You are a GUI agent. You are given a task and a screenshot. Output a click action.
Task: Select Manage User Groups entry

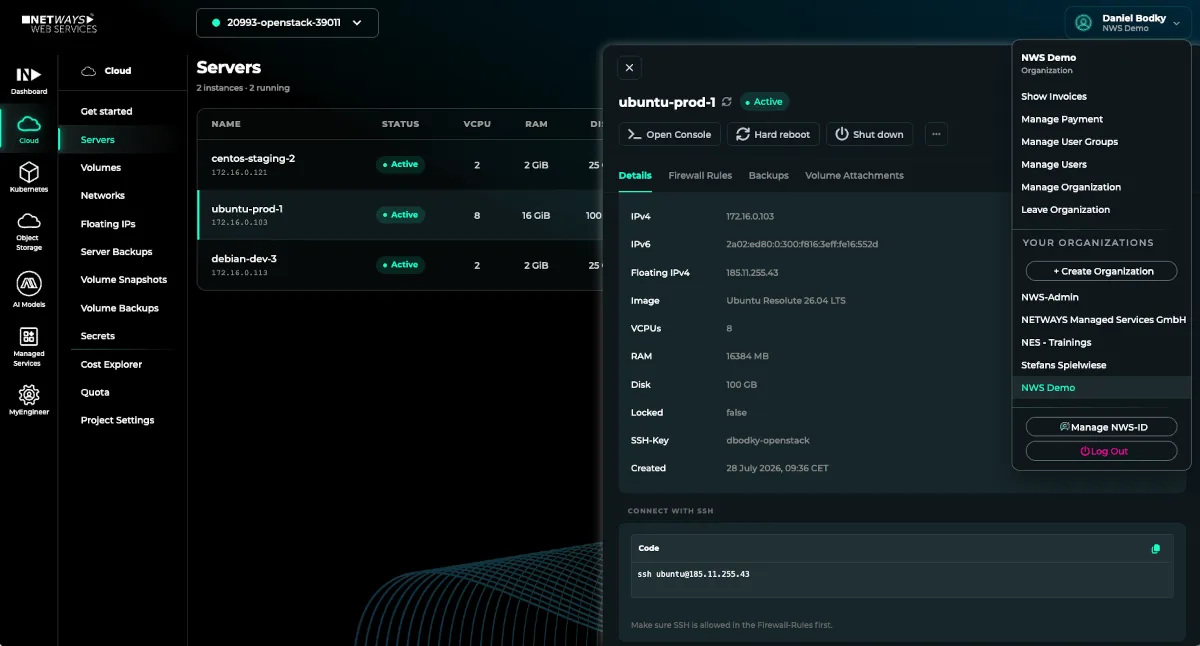point(1069,142)
